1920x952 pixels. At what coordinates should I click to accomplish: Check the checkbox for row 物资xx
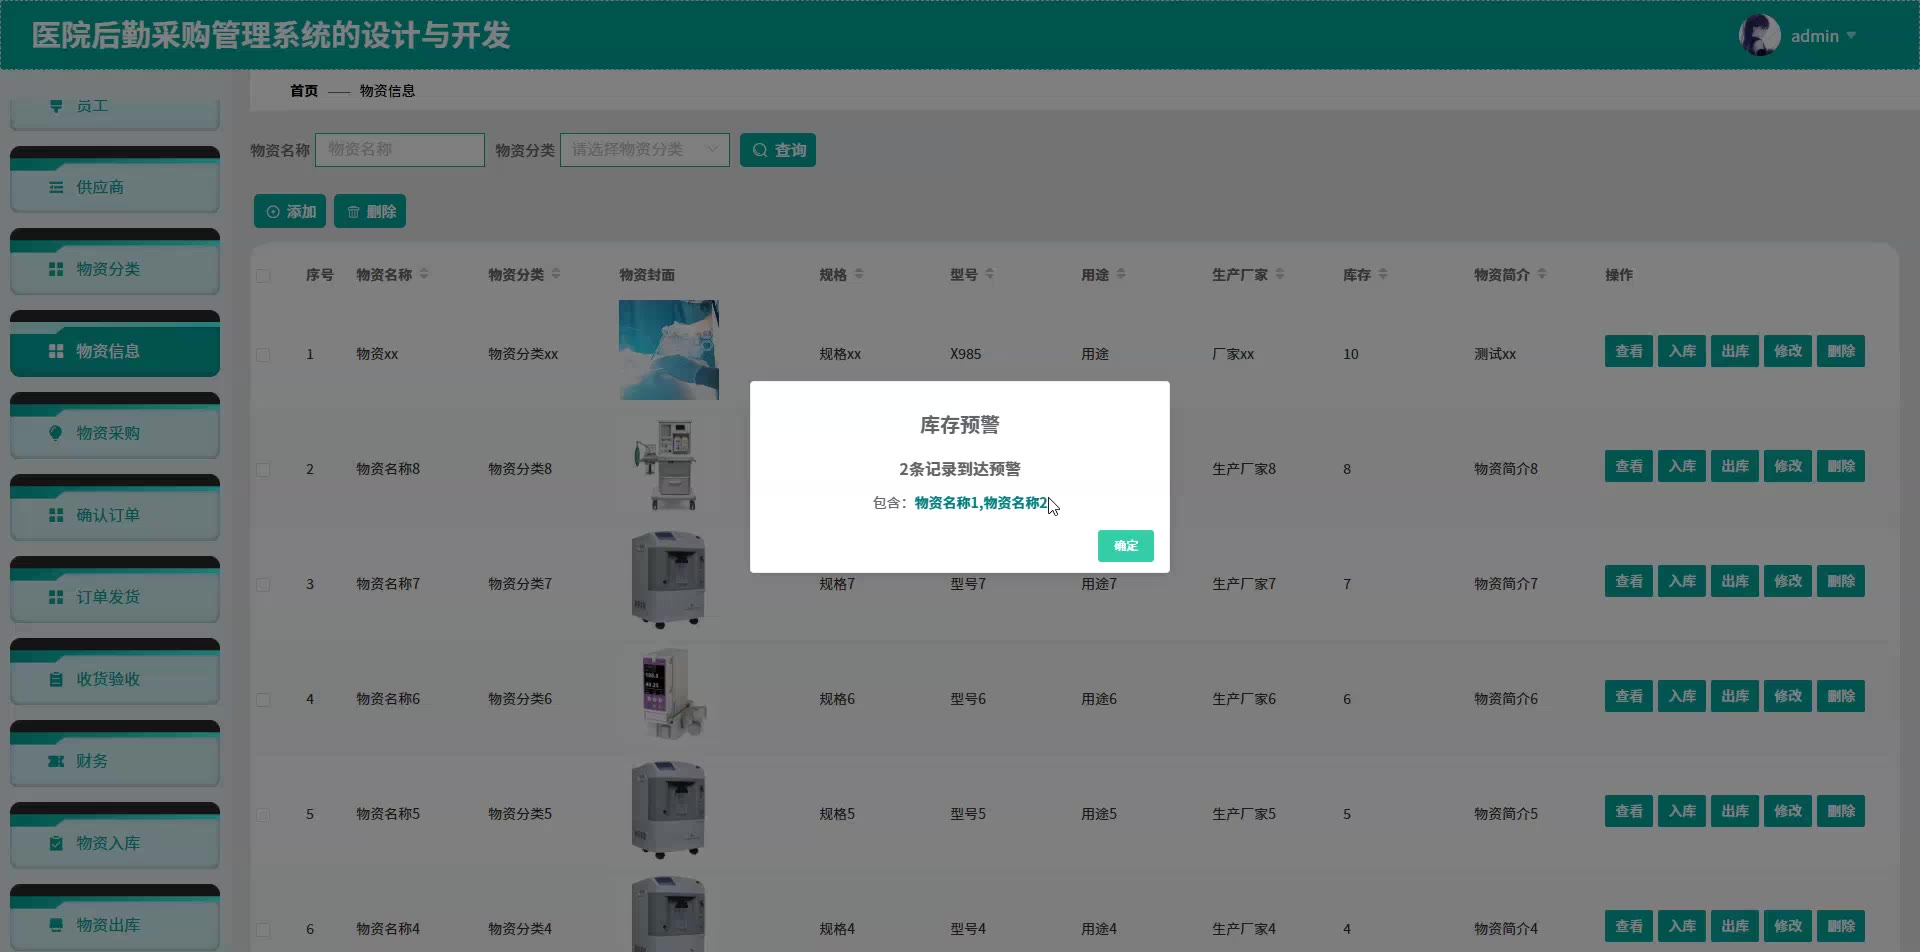coord(263,354)
